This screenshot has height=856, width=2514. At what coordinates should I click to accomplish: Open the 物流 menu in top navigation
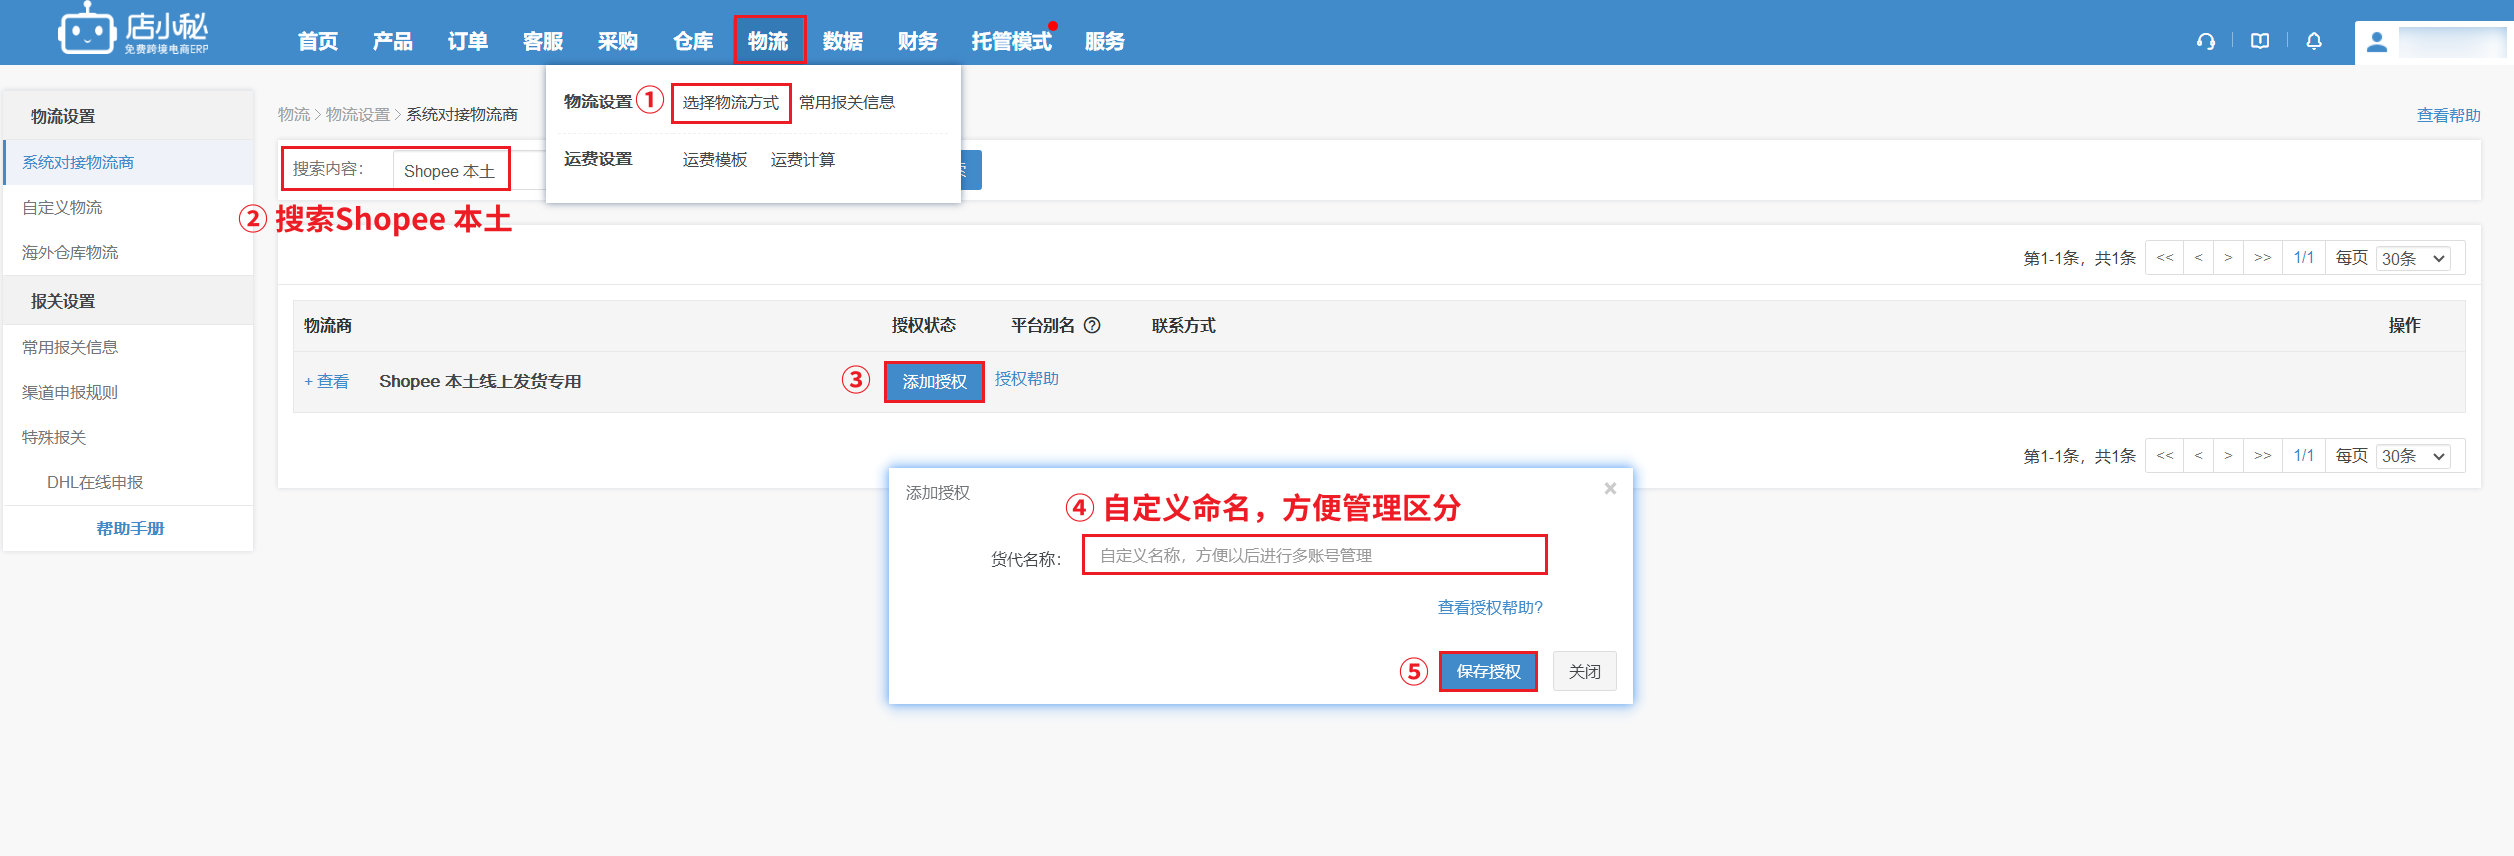click(x=768, y=41)
